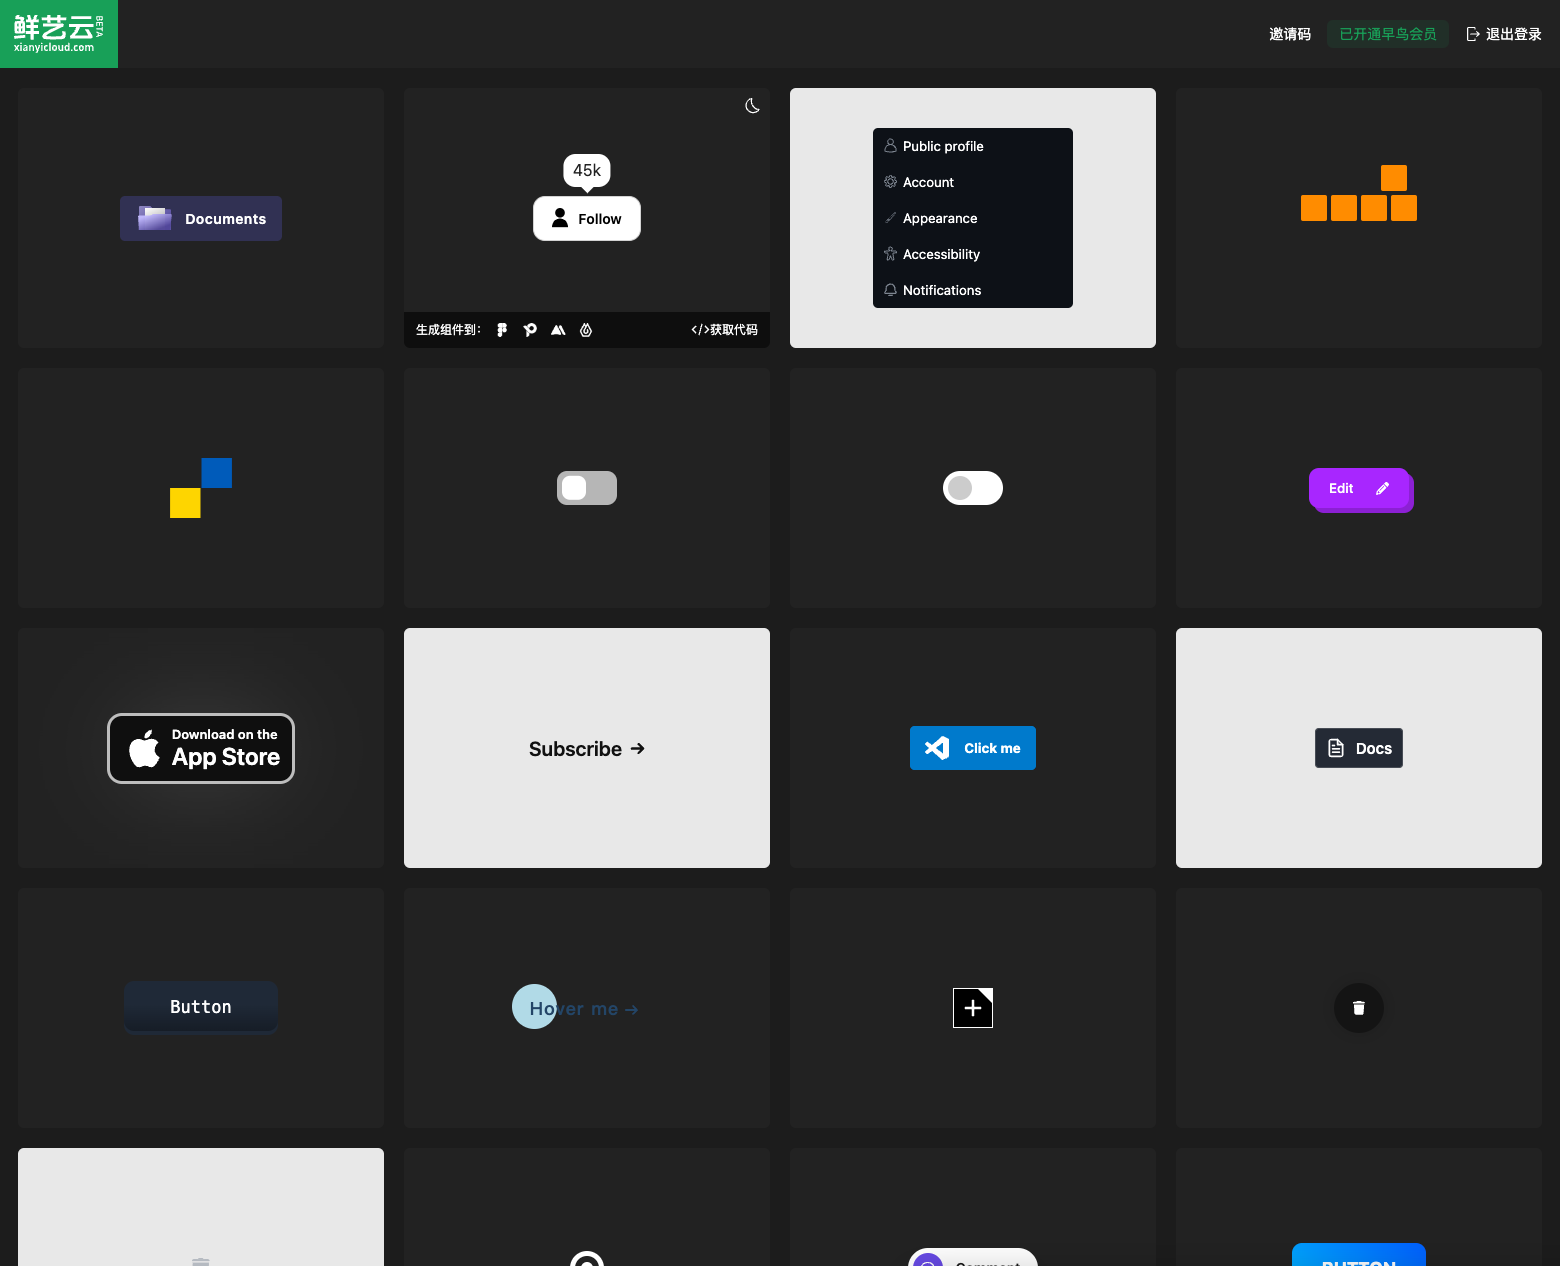Switch the white rounded pill toggle
The height and width of the screenshot is (1266, 1560).
(x=972, y=488)
